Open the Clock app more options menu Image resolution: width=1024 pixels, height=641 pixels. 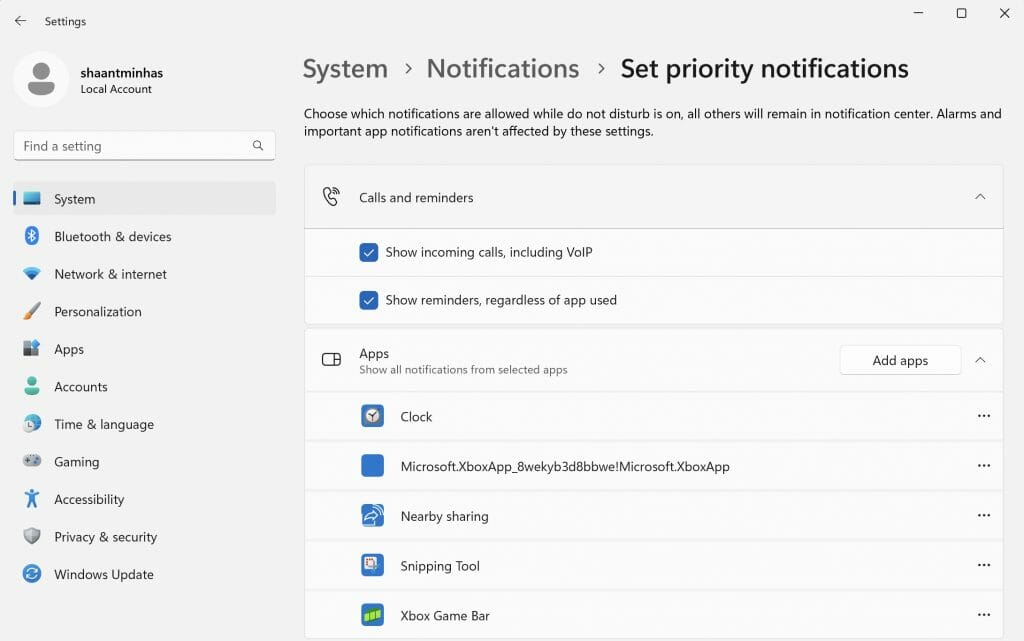(984, 416)
